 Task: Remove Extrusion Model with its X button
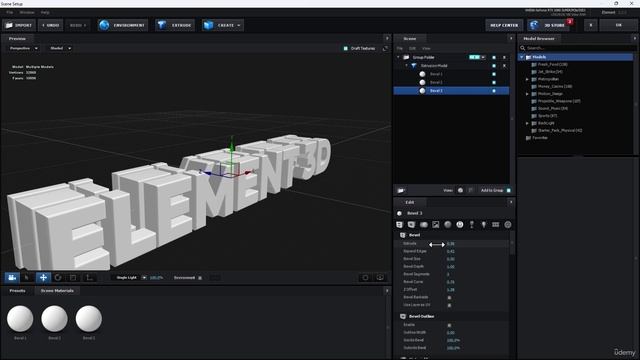504,66
